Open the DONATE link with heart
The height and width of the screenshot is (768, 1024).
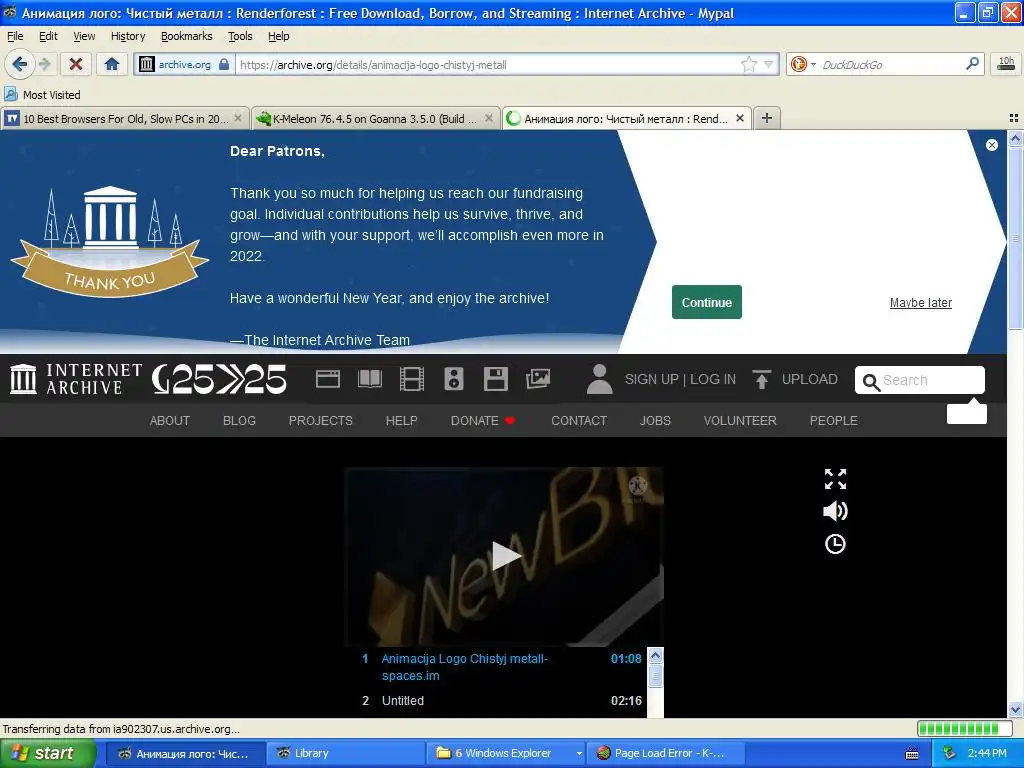483,421
